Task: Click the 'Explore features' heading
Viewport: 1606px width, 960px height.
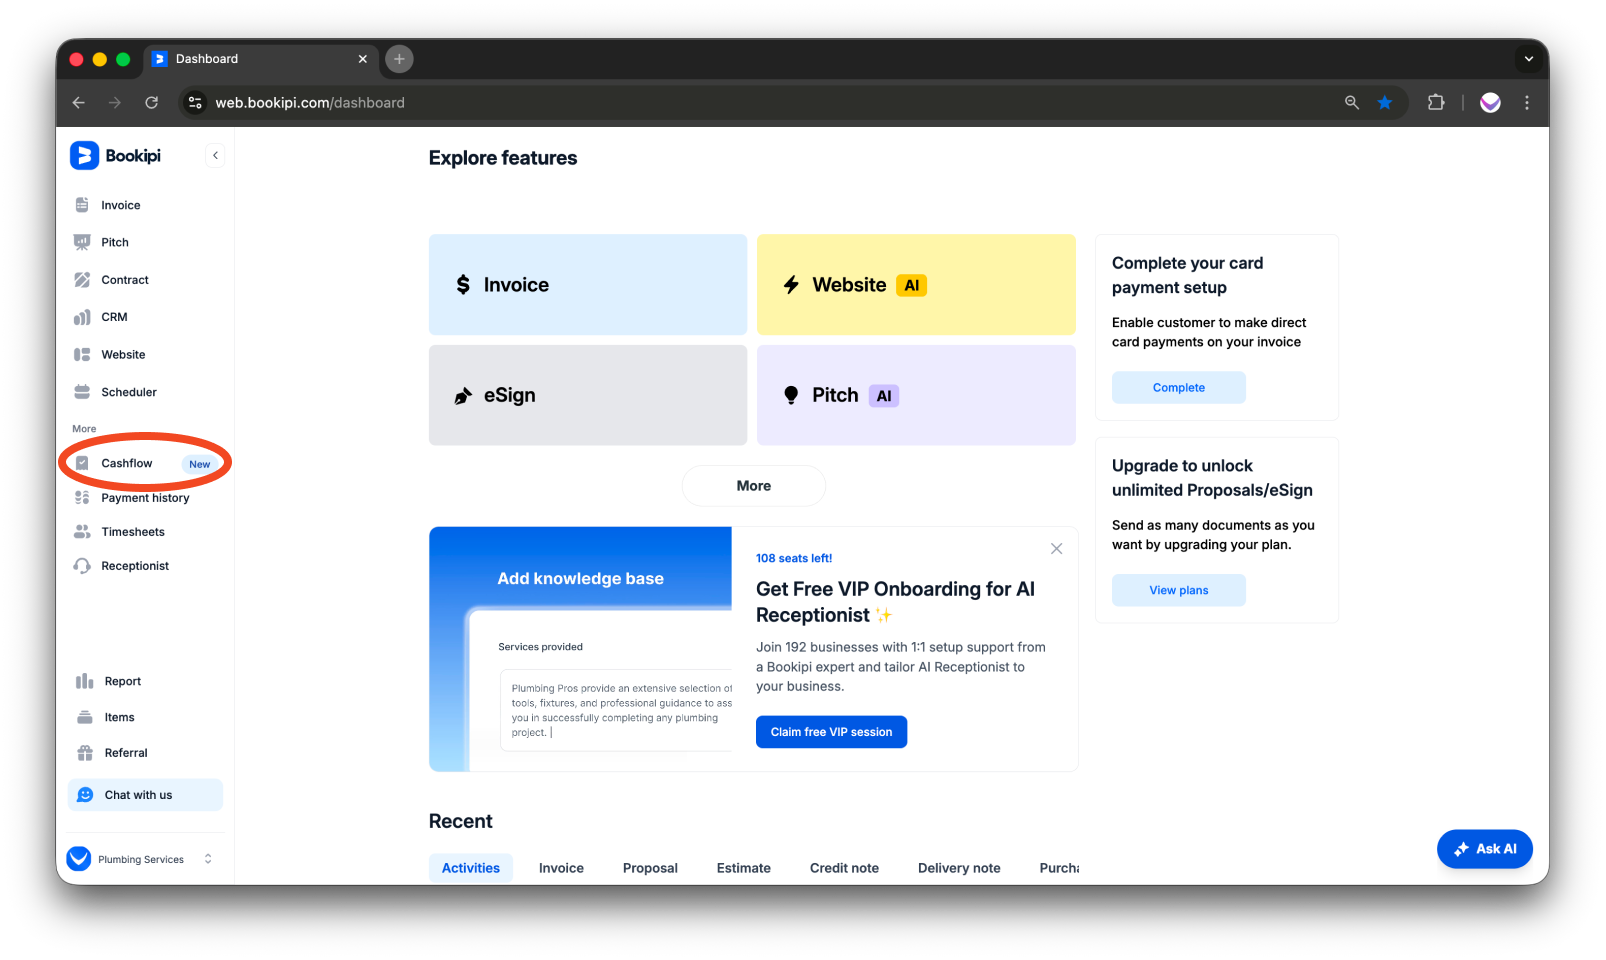Action: 503,158
